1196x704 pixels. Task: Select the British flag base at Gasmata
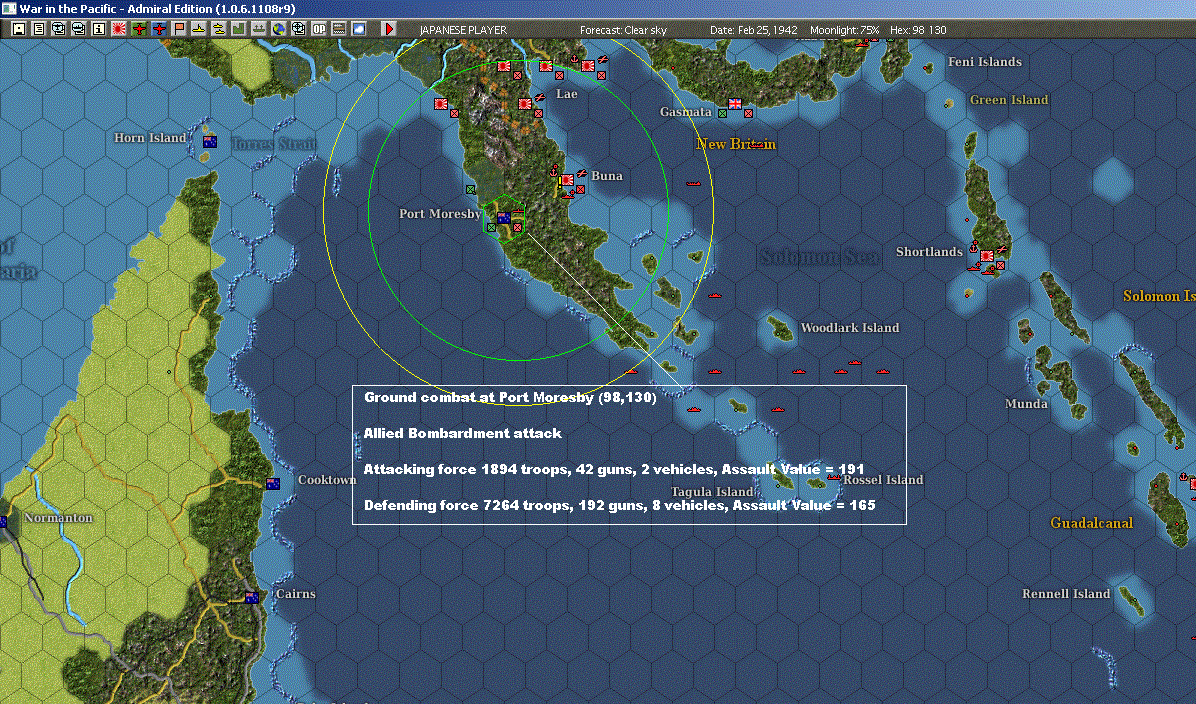735,104
